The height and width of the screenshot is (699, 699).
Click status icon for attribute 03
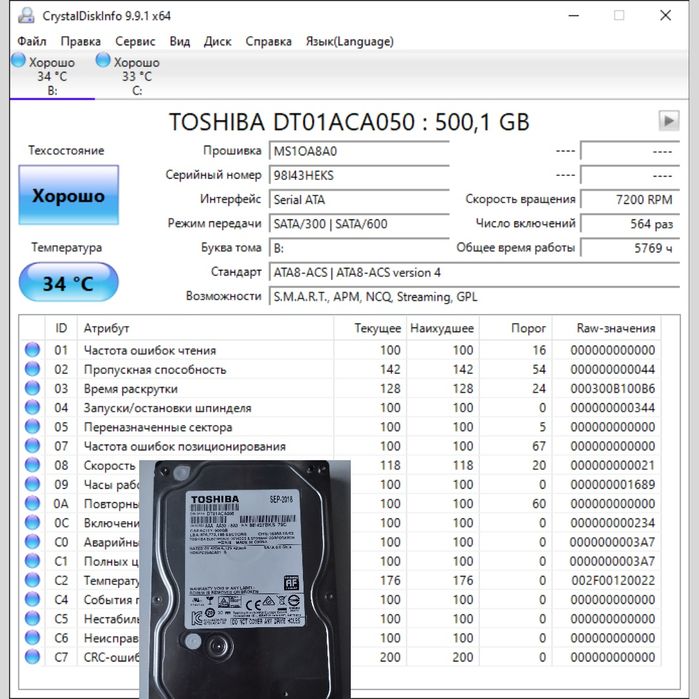pos(32,388)
